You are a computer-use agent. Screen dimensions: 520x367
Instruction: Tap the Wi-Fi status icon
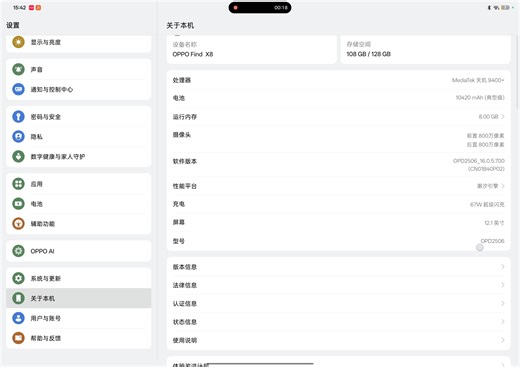click(496, 7)
